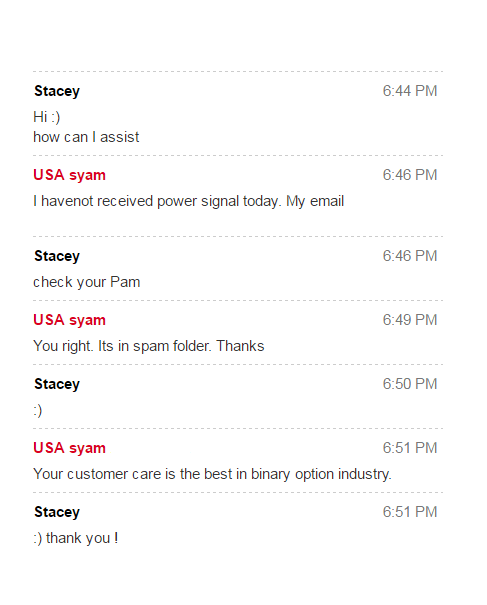
Task: Click the 6:44 PM timestamp
Action: [410, 91]
